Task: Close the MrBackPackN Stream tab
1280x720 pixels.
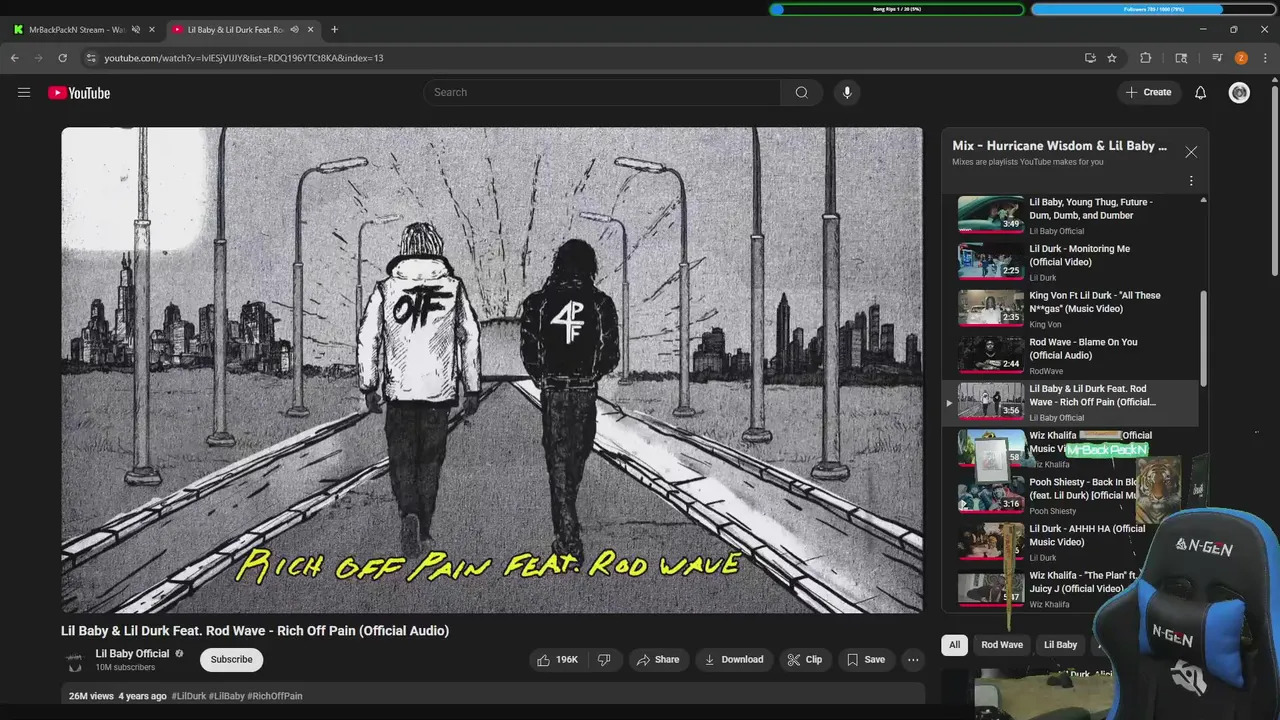Action: 152,29
